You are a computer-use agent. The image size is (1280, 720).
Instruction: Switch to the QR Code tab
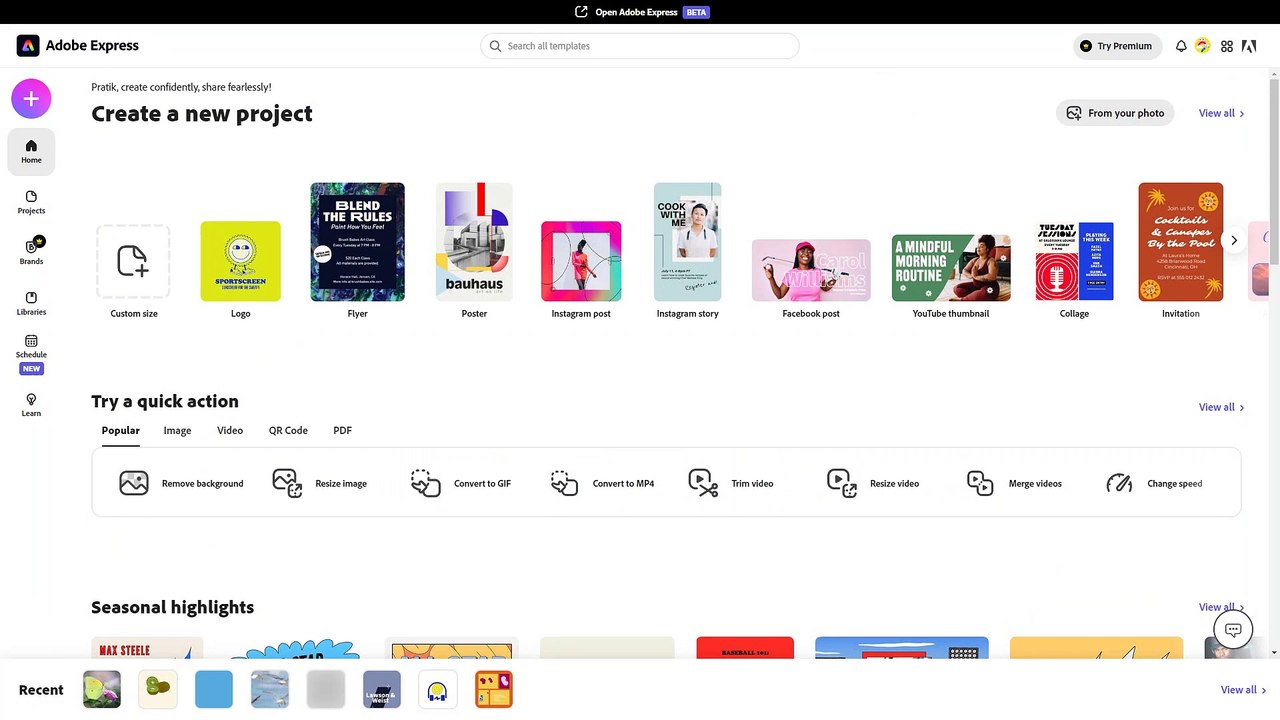pos(288,430)
